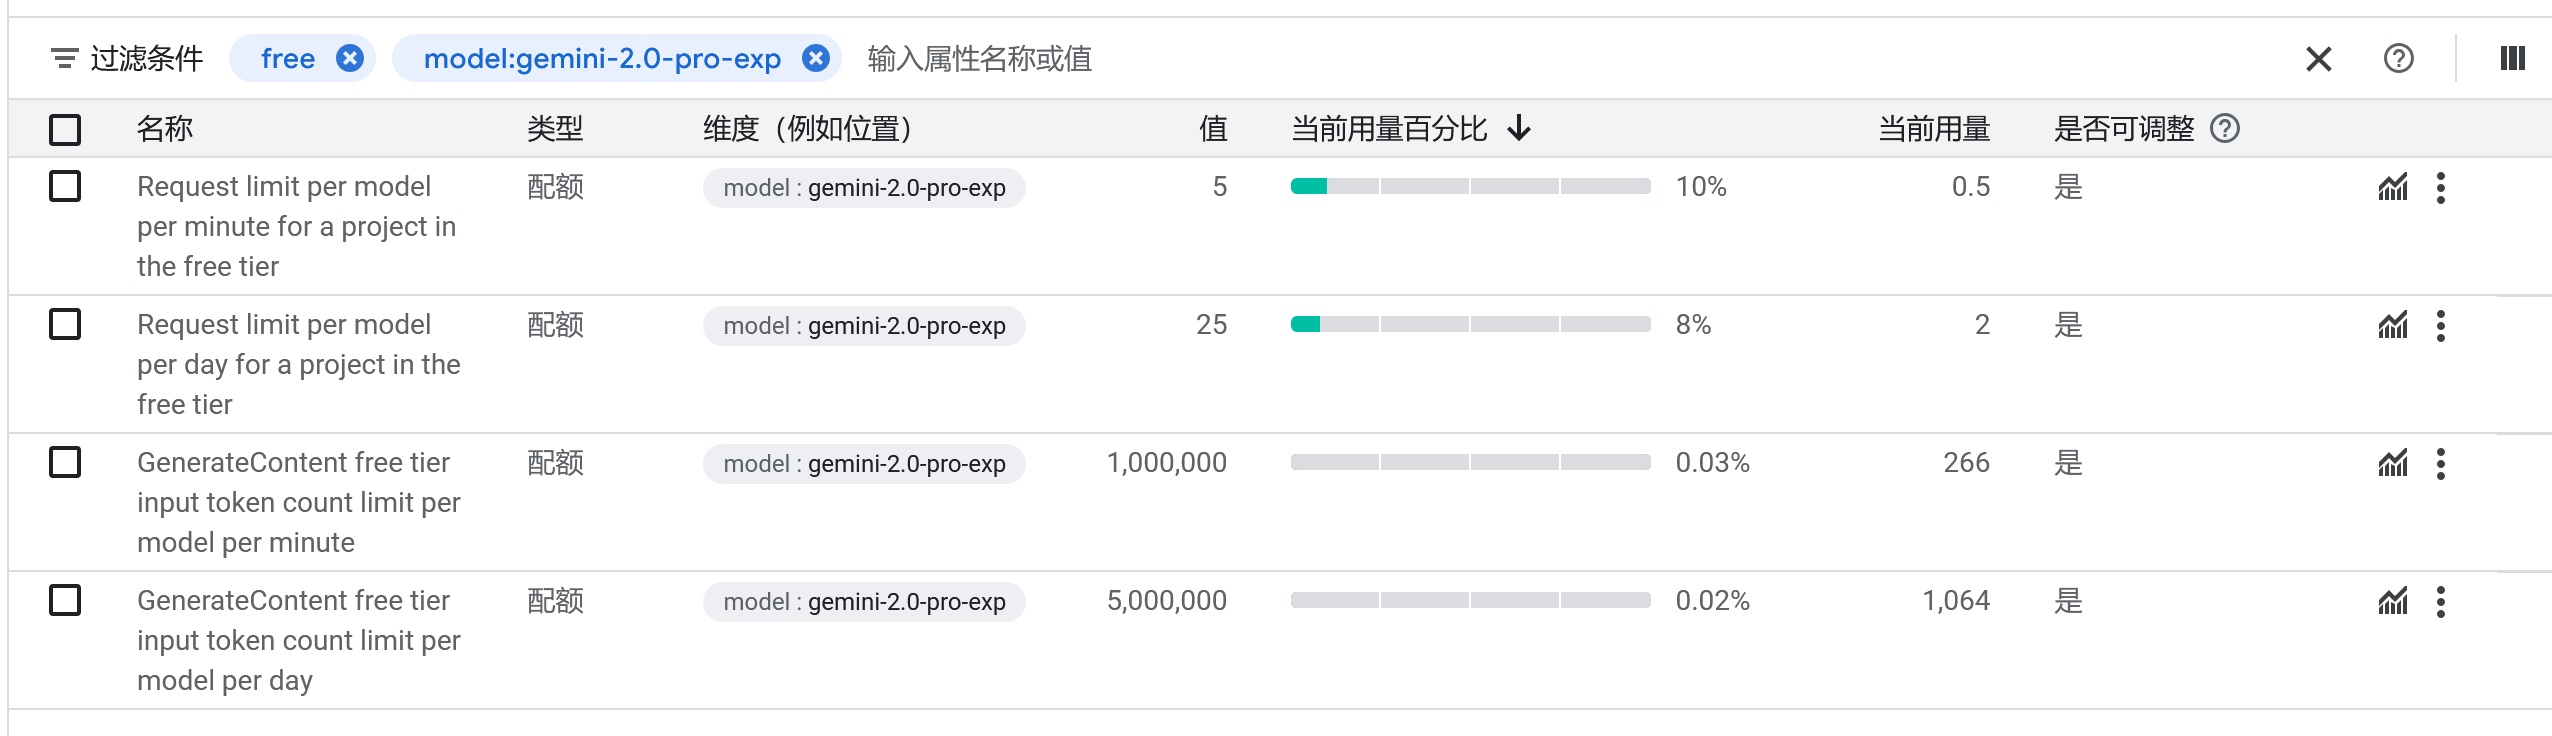The width and height of the screenshot is (2552, 736).
Task: Open the column display options icon
Action: 2512,59
